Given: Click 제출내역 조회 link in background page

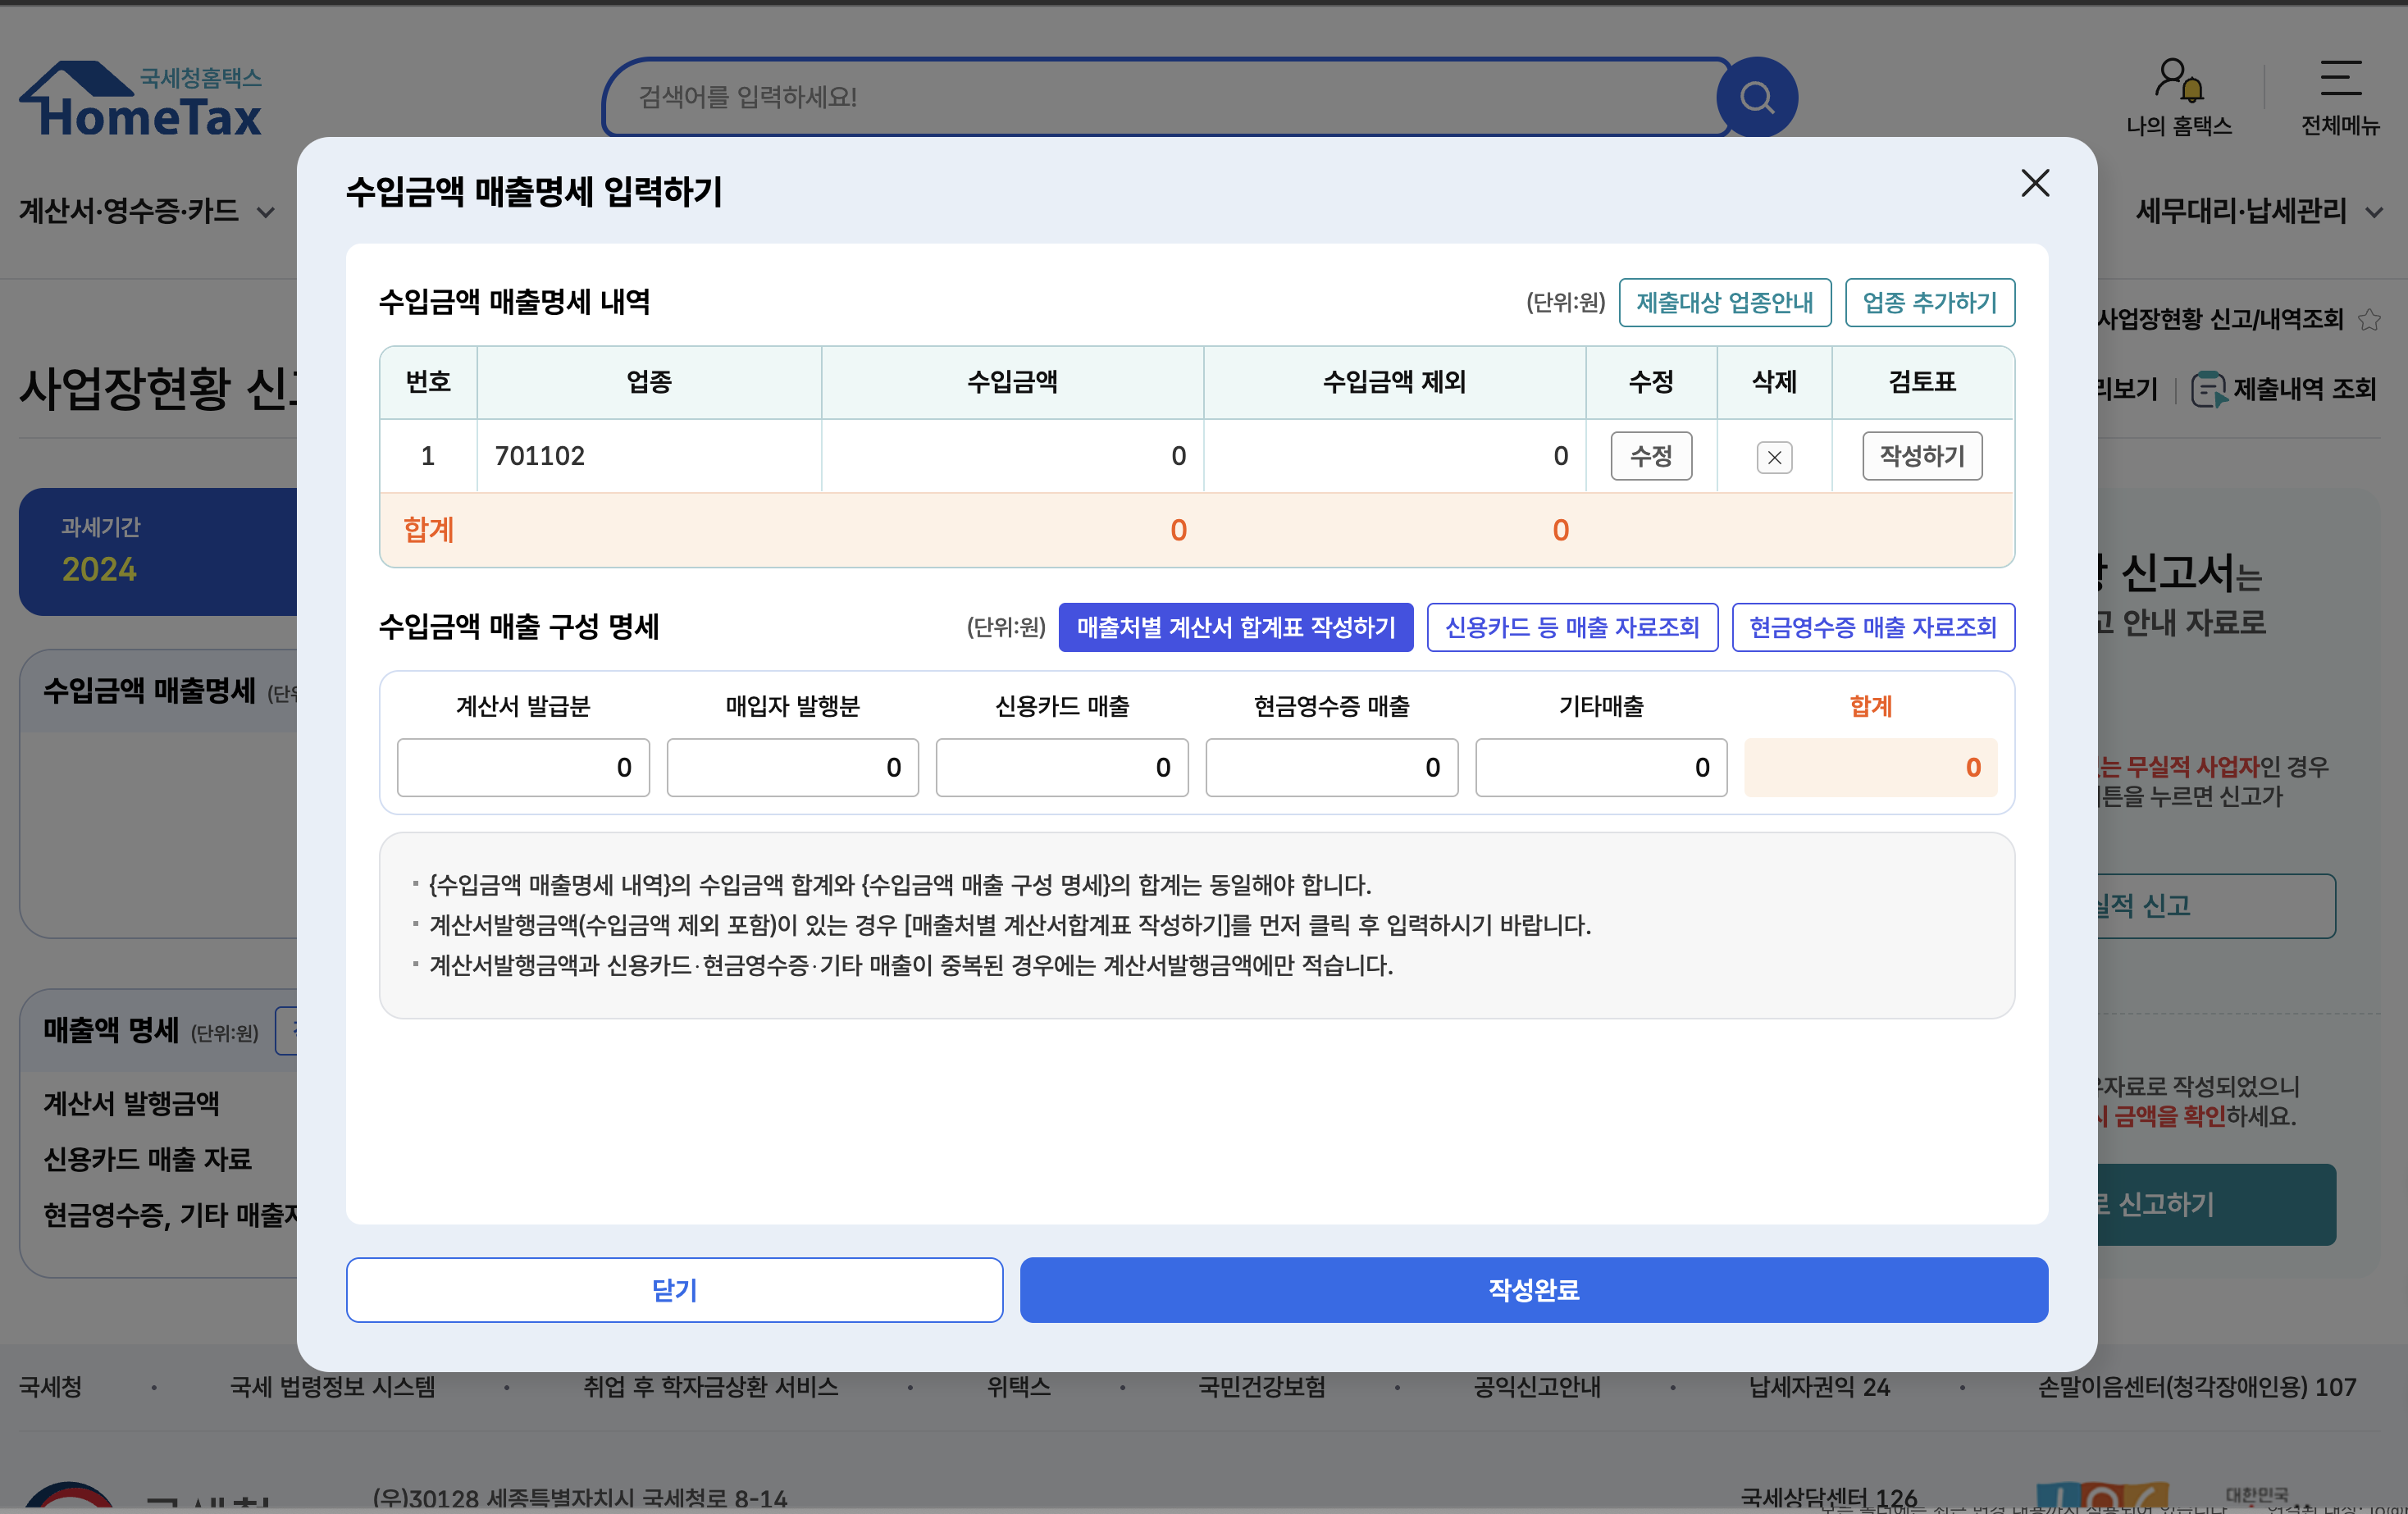Looking at the screenshot, I should tap(2304, 389).
